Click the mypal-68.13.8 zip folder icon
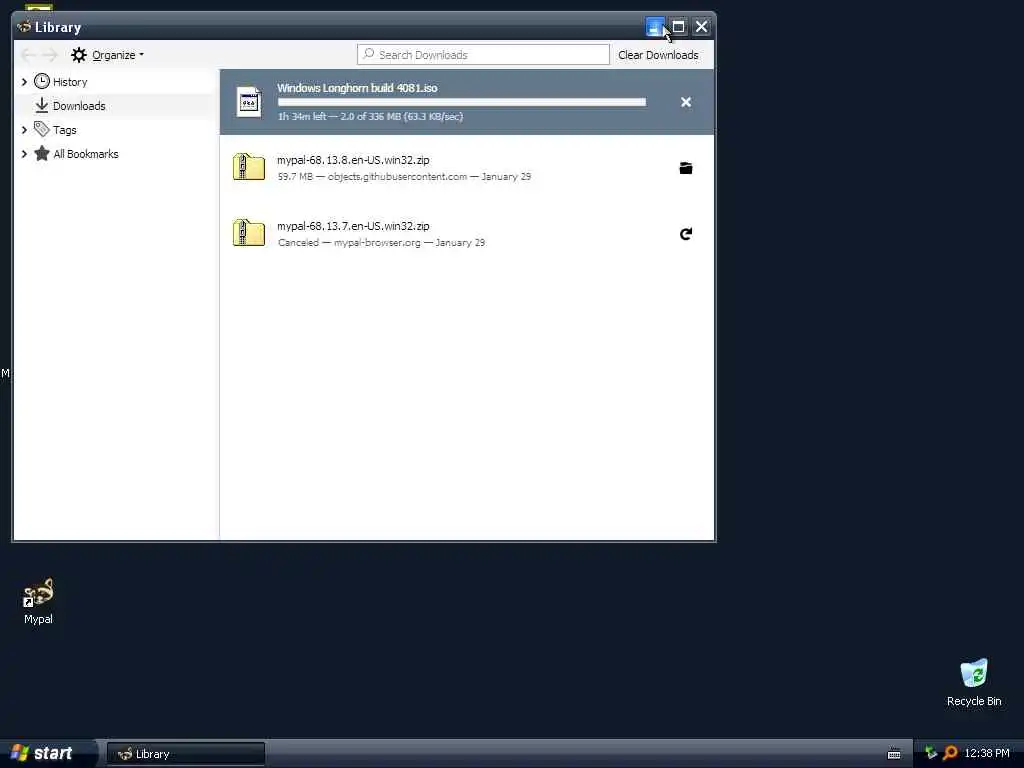1024x768 pixels. (249, 167)
